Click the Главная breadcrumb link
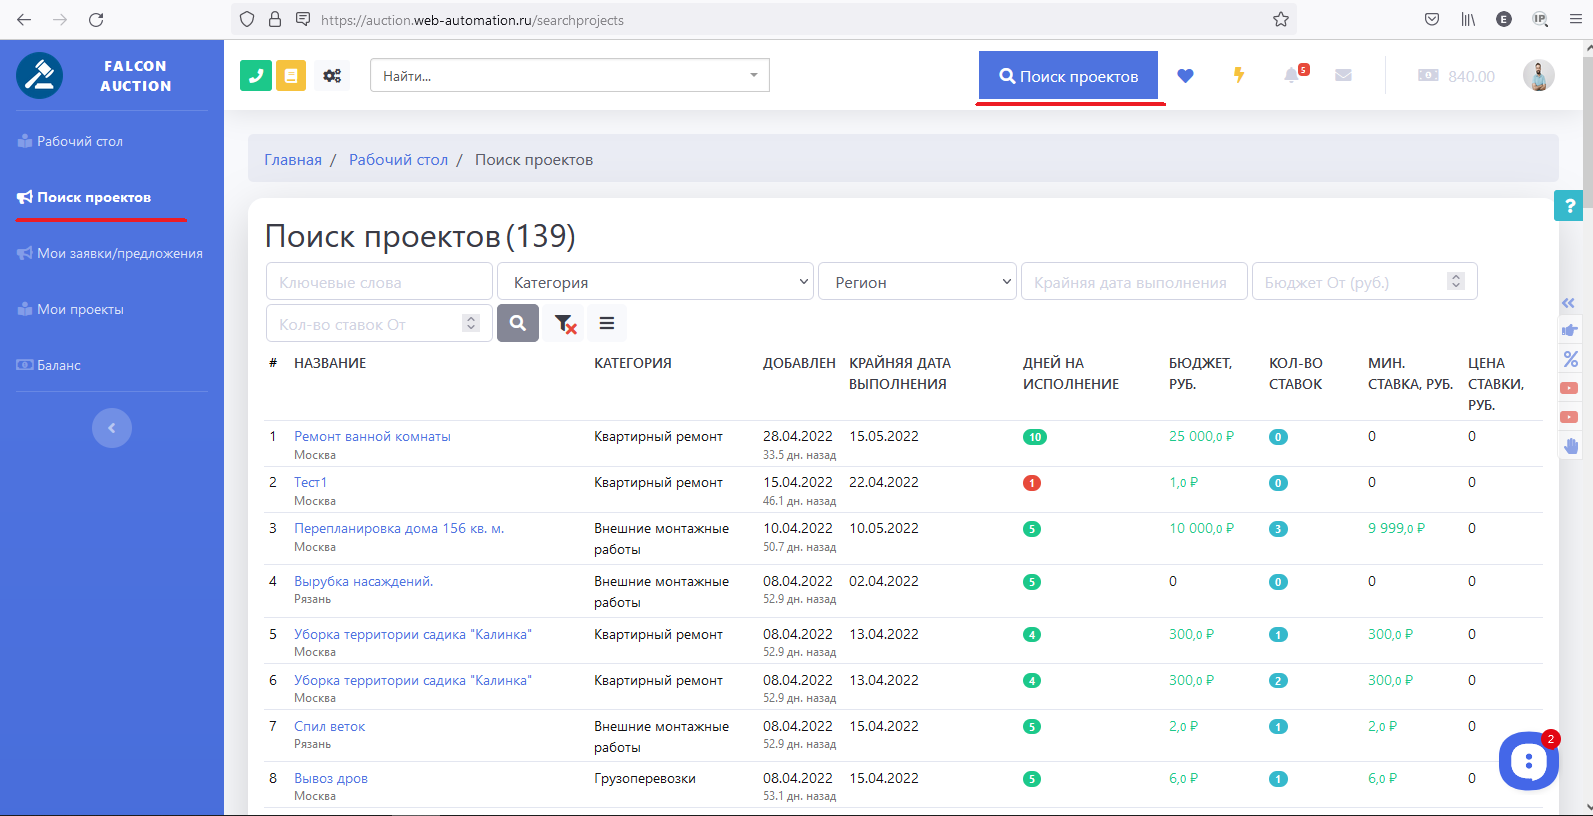 [x=293, y=160]
